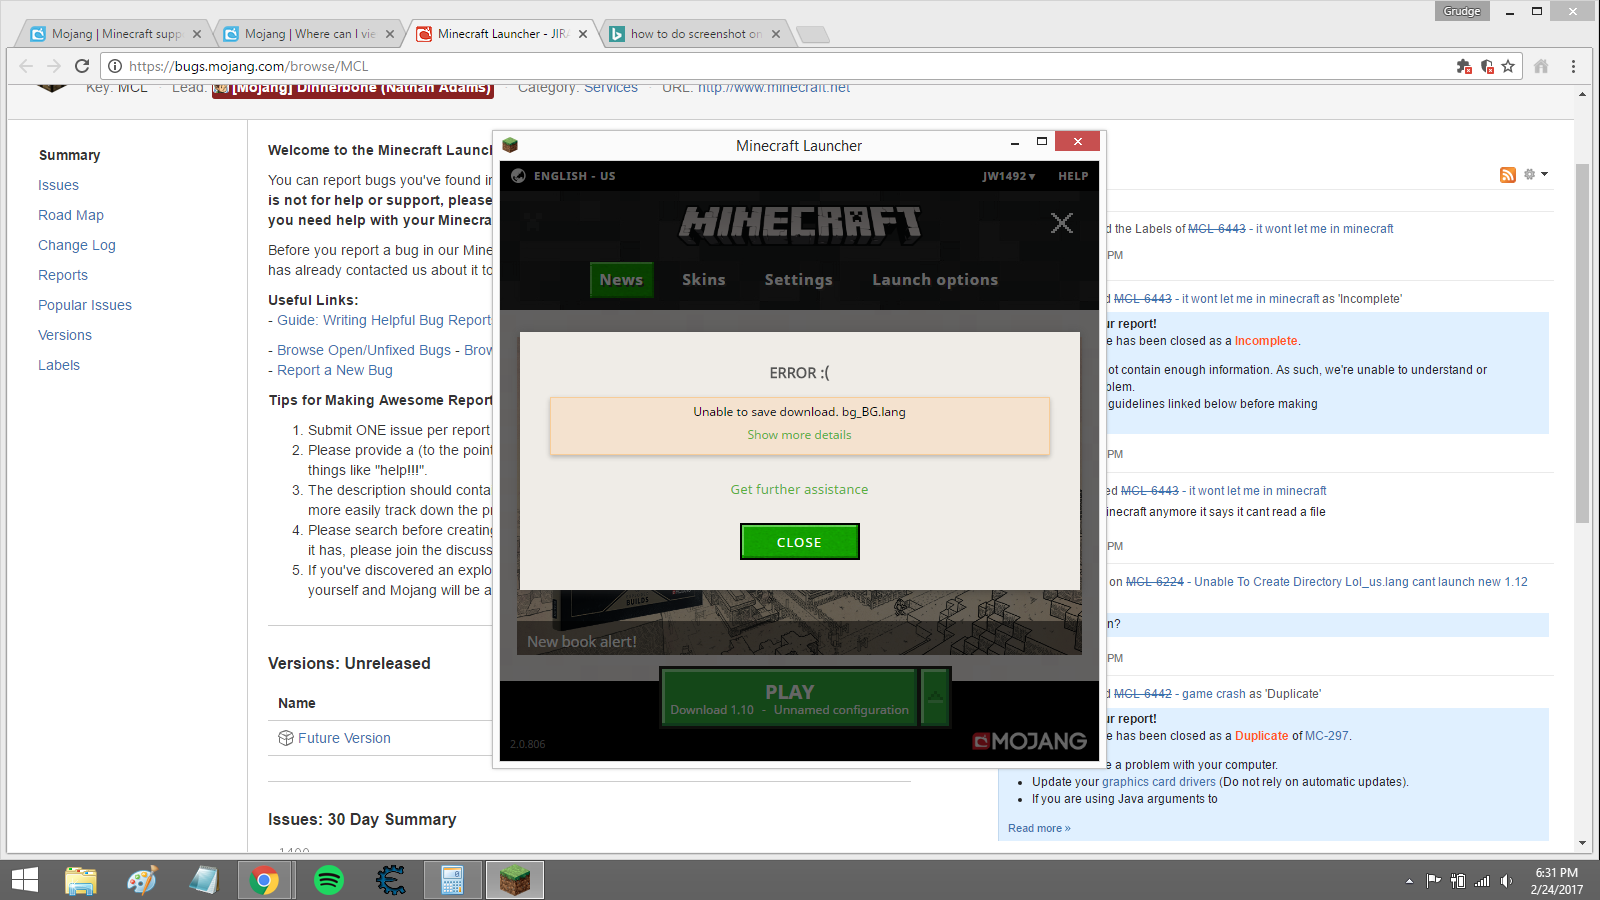Reload the page in the browser

(82, 66)
